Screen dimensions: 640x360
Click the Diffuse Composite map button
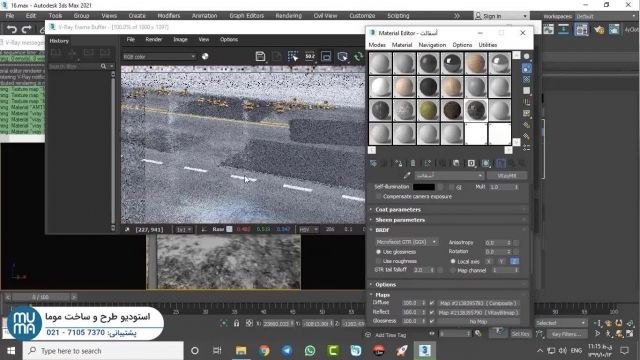(x=478, y=303)
